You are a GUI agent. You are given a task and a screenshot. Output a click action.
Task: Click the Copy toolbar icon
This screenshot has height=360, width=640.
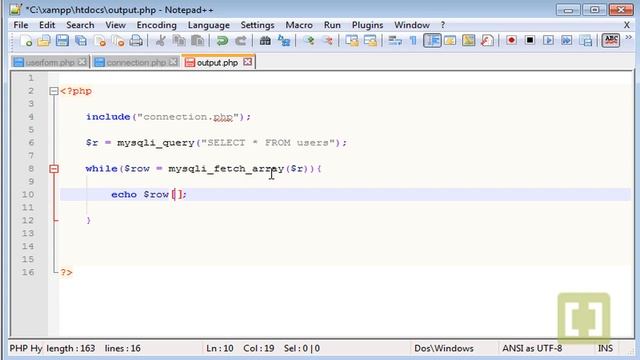coord(179,40)
